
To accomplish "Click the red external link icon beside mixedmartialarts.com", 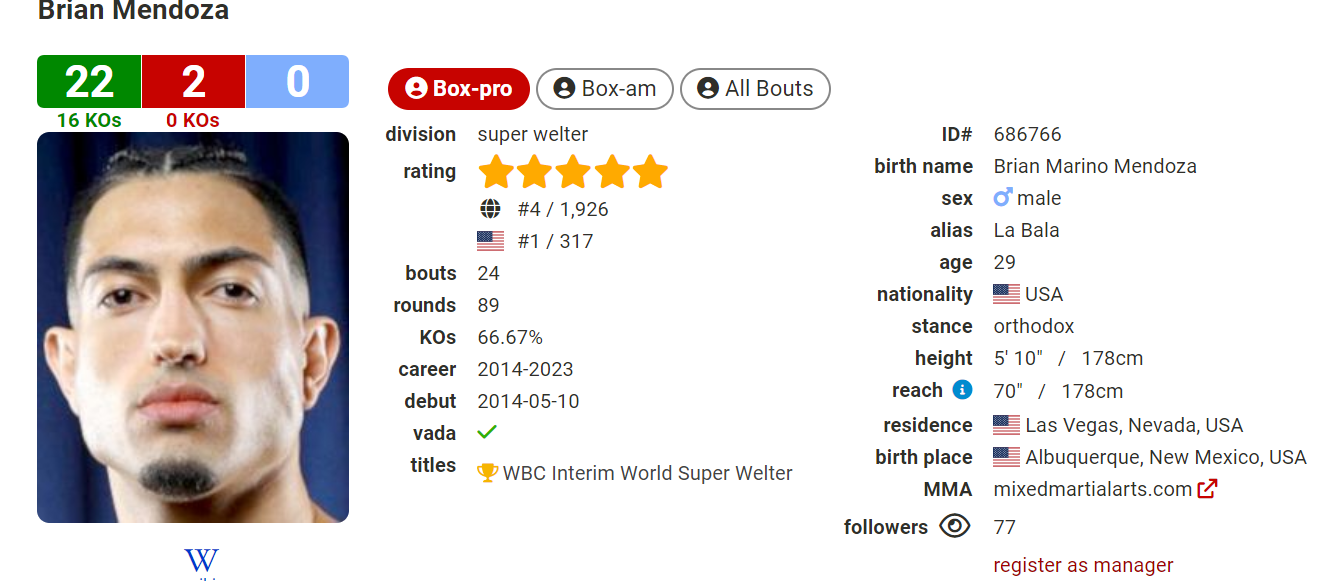I will pos(1207,489).
